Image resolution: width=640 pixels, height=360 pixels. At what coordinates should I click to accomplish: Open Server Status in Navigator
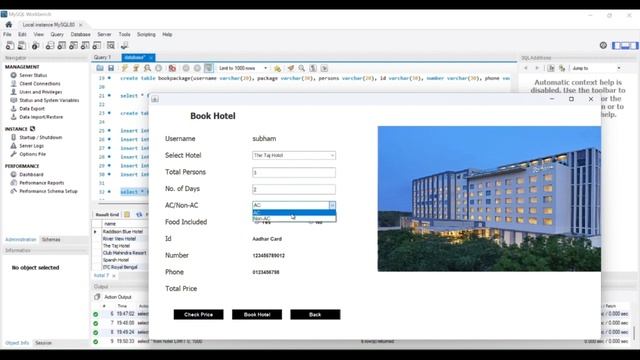coord(33,75)
